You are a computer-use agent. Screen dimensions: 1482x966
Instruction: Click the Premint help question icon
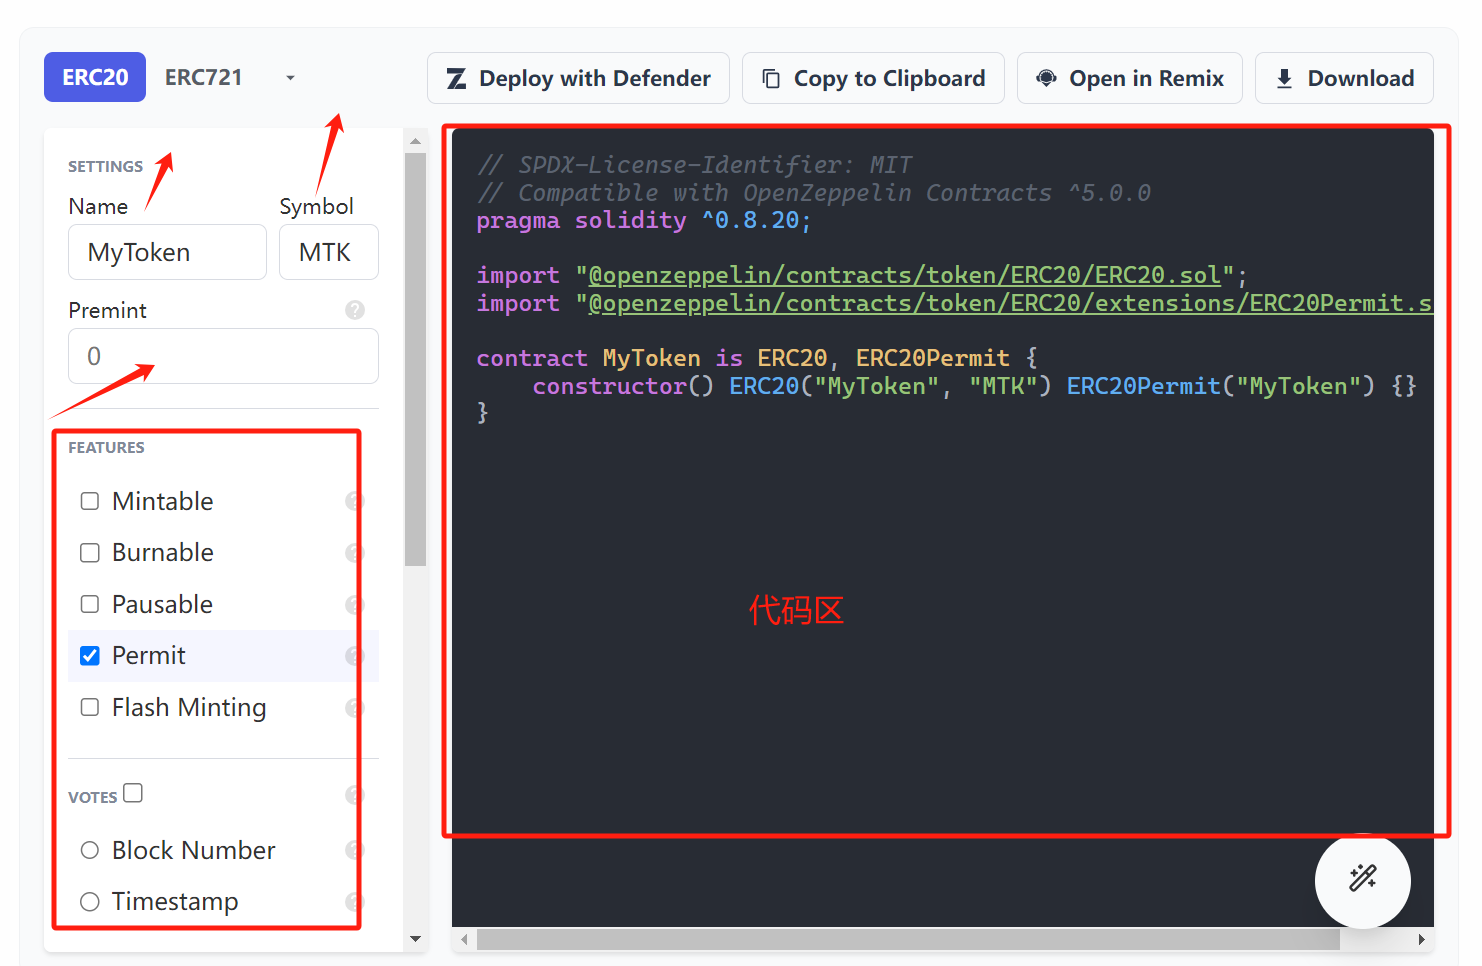click(x=354, y=310)
